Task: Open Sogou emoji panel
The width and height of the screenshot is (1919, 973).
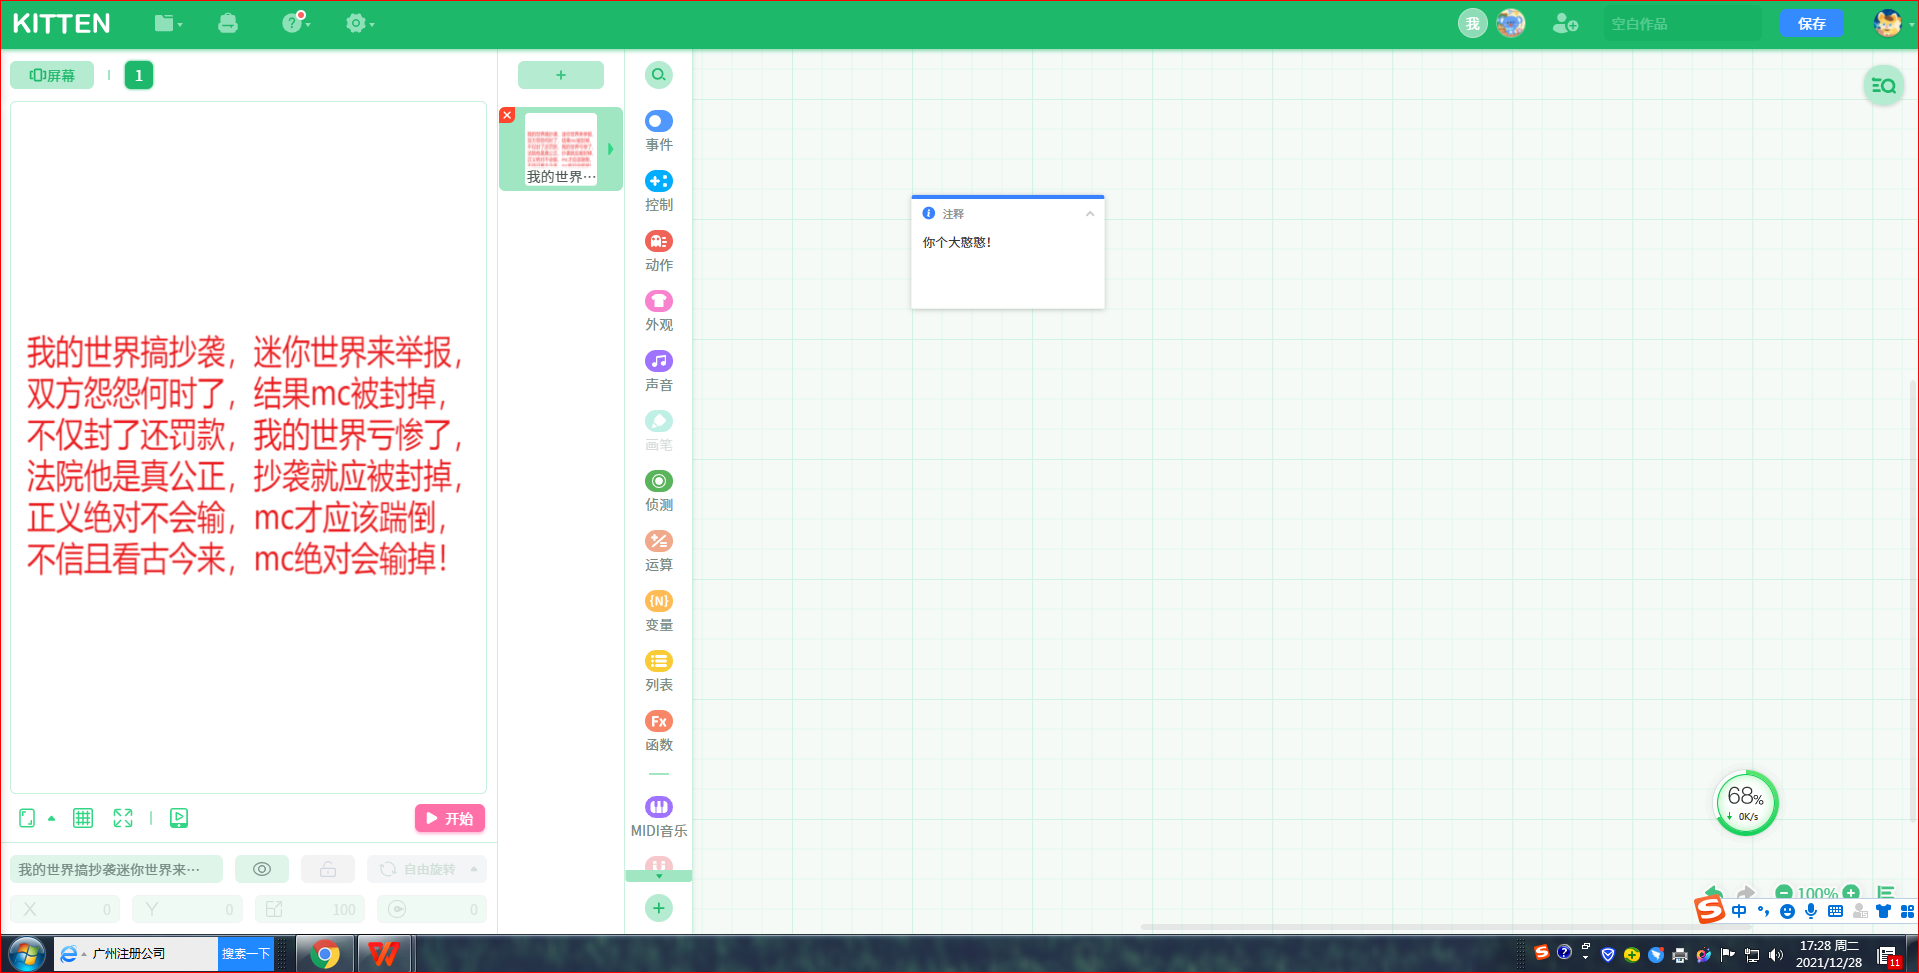Action: pyautogui.click(x=1787, y=911)
